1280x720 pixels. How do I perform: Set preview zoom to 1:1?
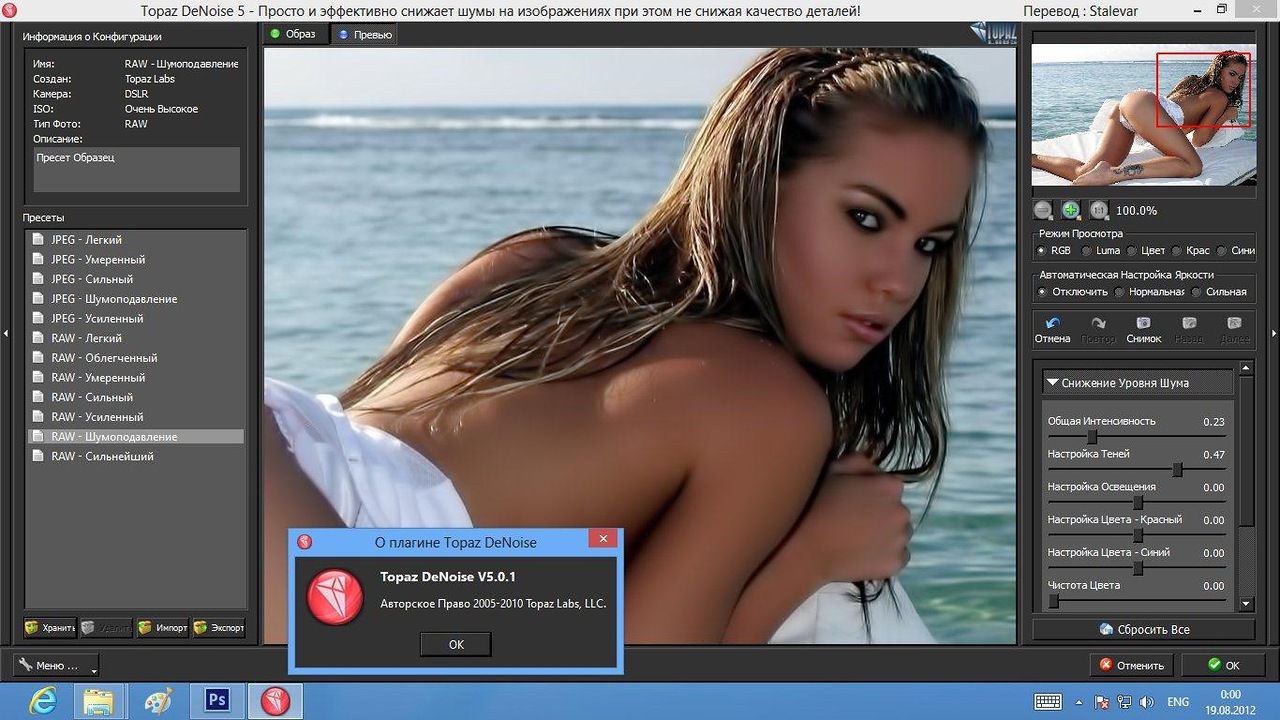(1099, 210)
